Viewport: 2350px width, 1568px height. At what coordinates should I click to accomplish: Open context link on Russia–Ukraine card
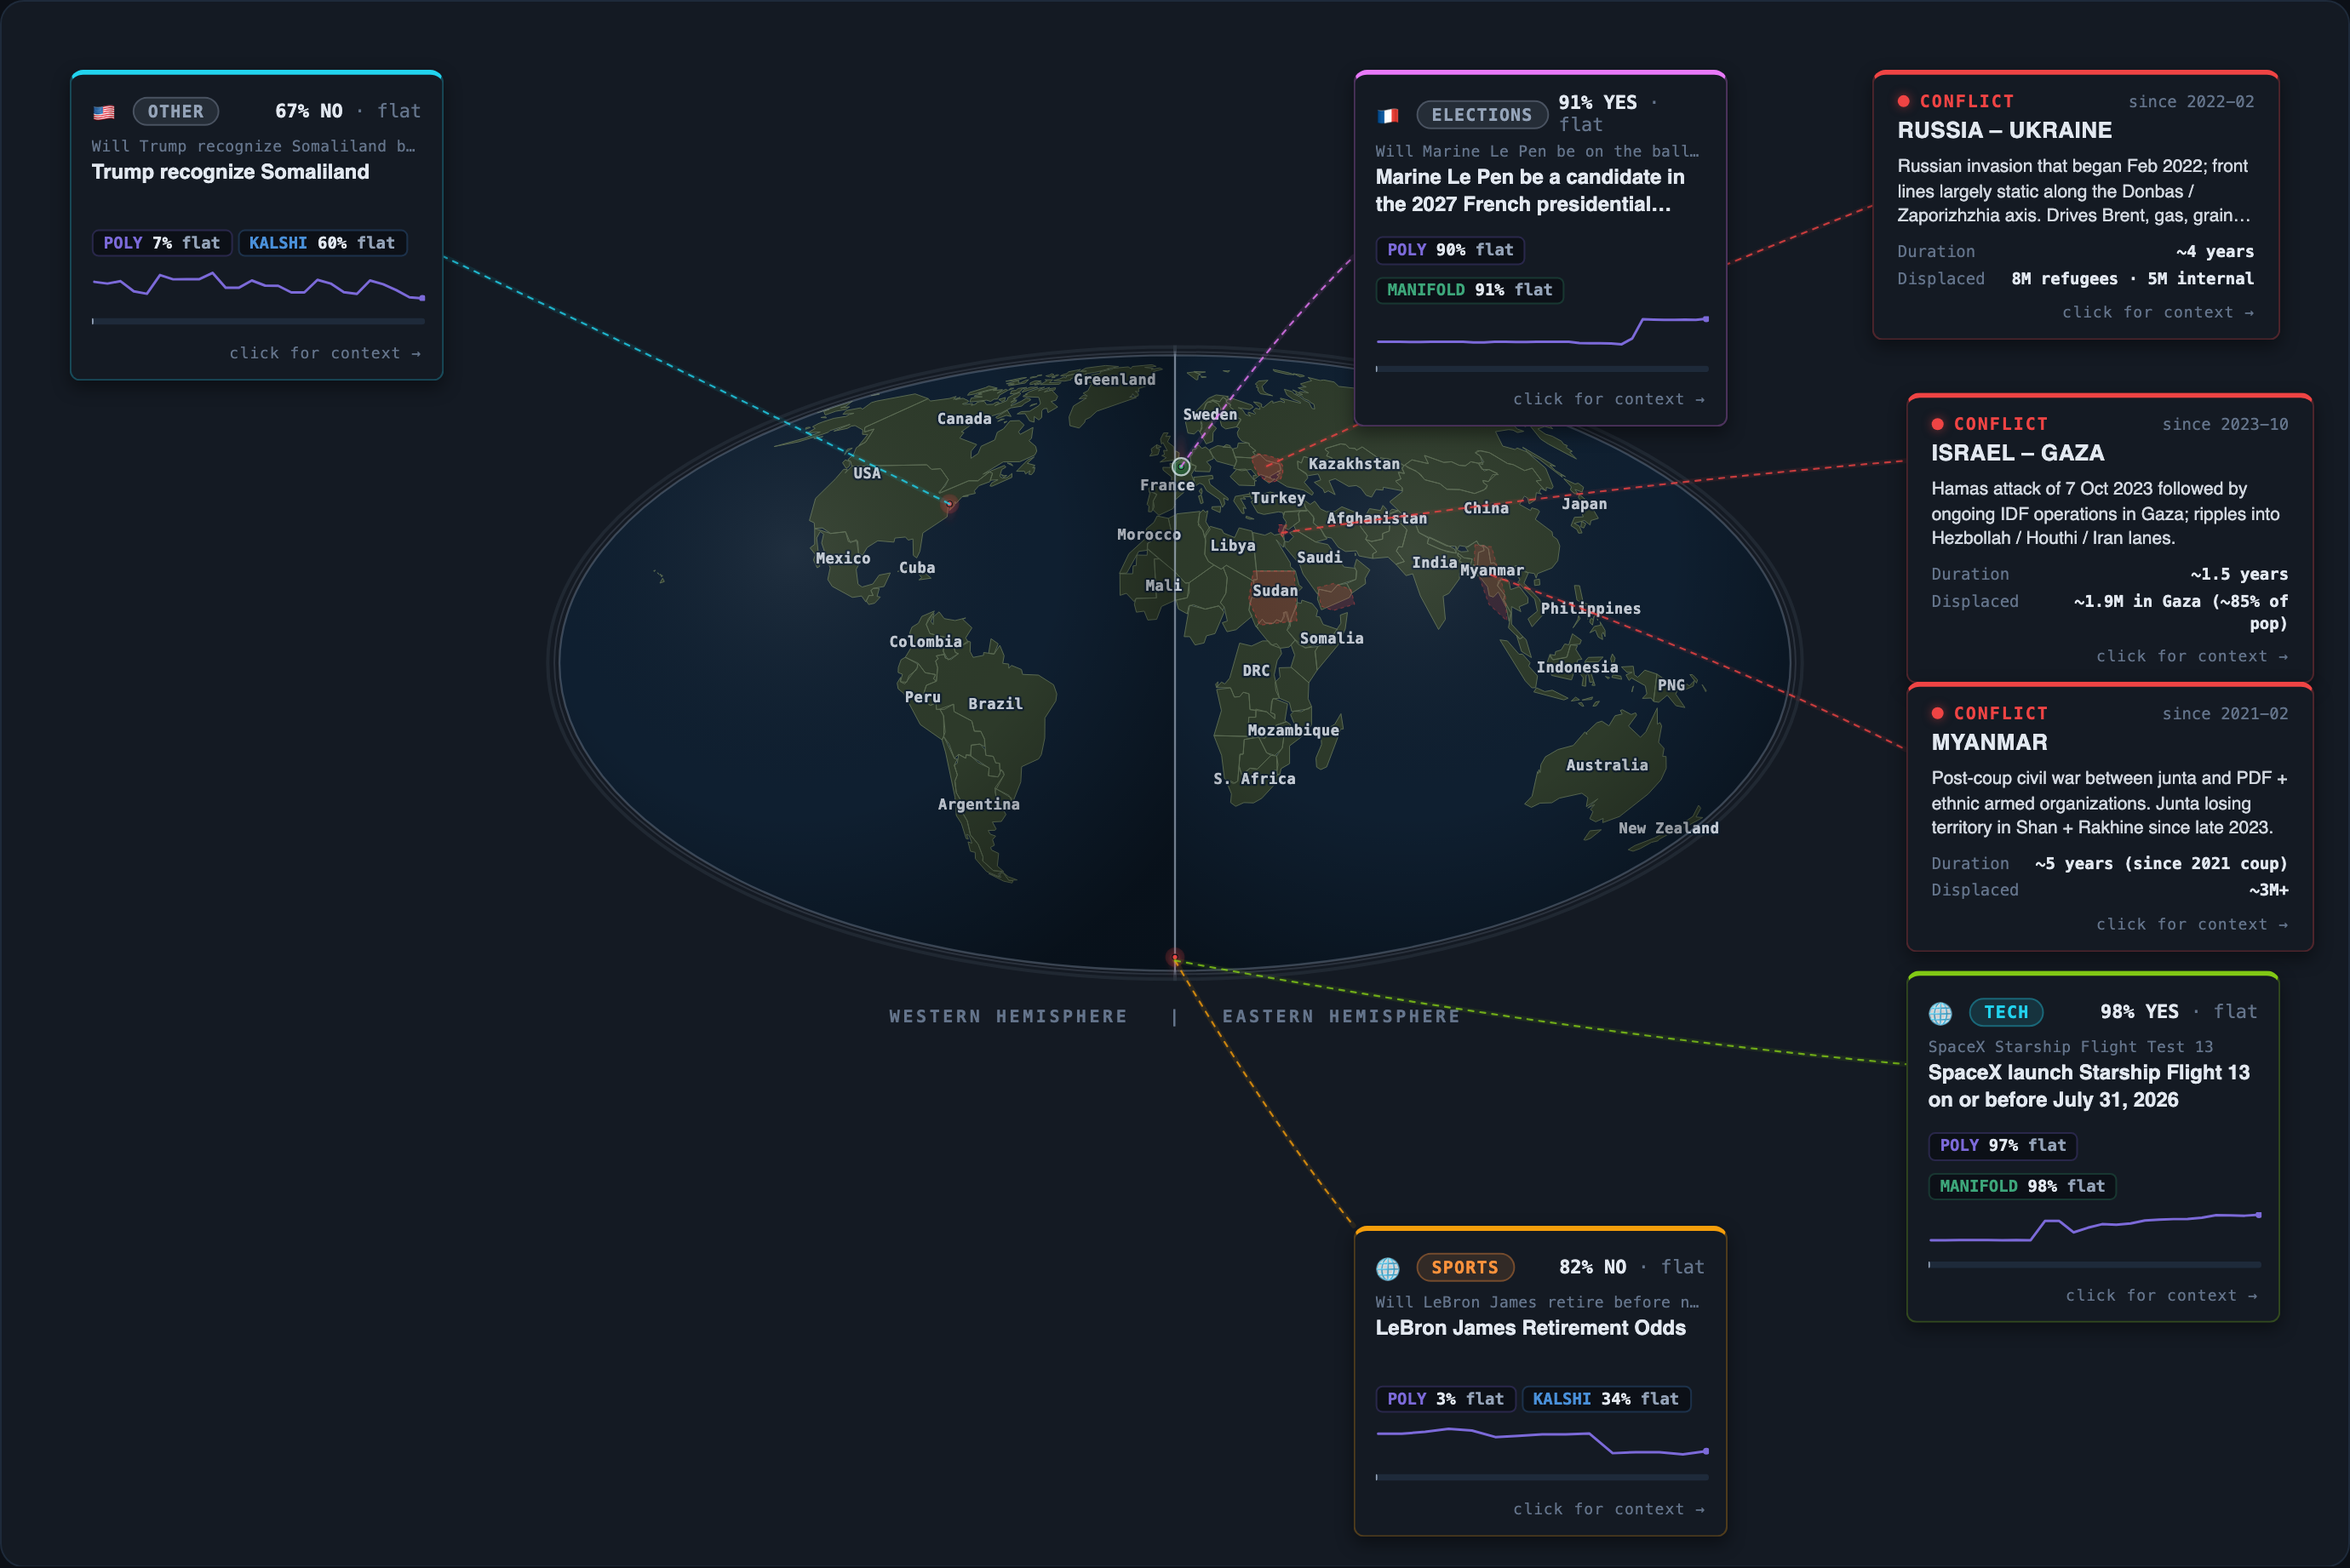tap(2157, 312)
